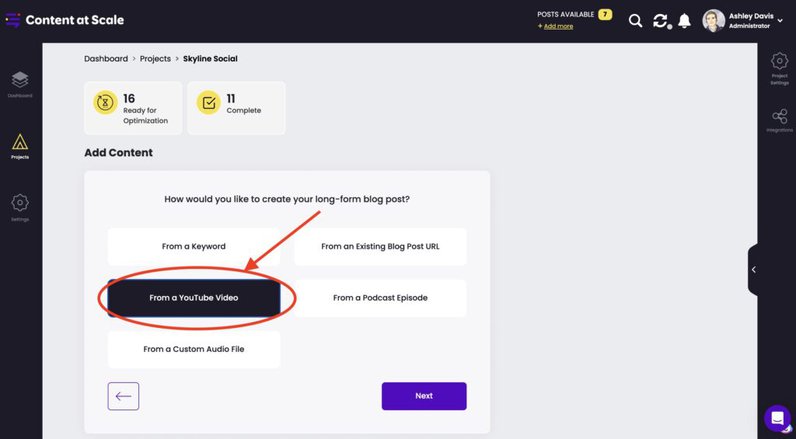
Task: Choose From a Custom Audio File
Action: point(194,349)
